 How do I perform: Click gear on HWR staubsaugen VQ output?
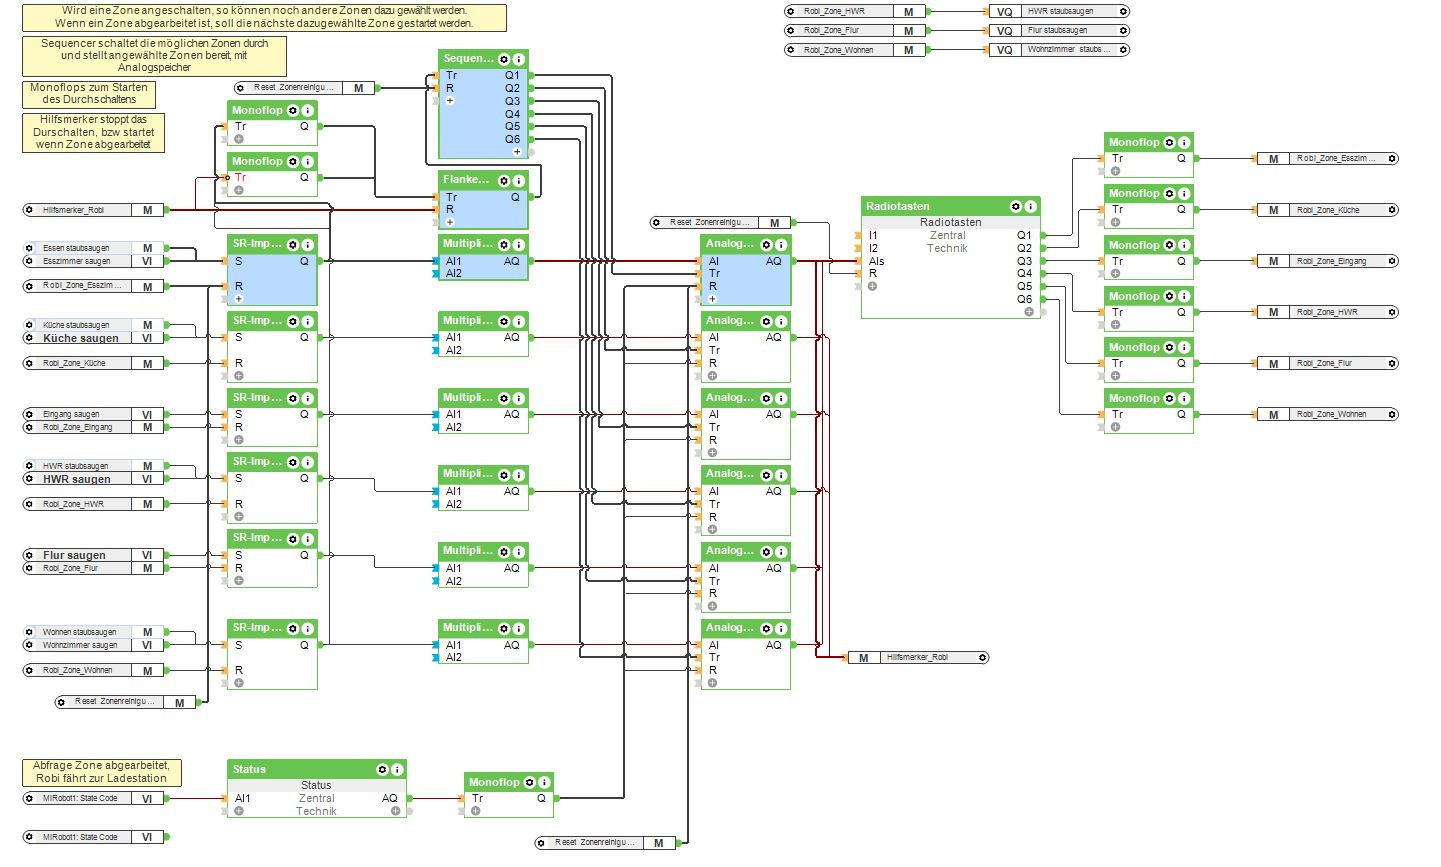click(1124, 11)
